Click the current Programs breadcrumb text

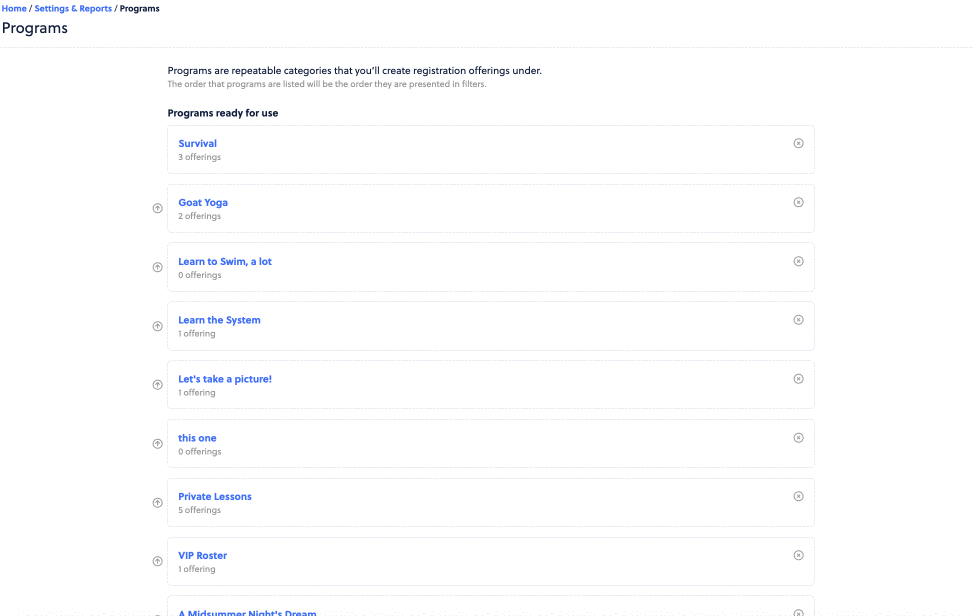pos(140,9)
